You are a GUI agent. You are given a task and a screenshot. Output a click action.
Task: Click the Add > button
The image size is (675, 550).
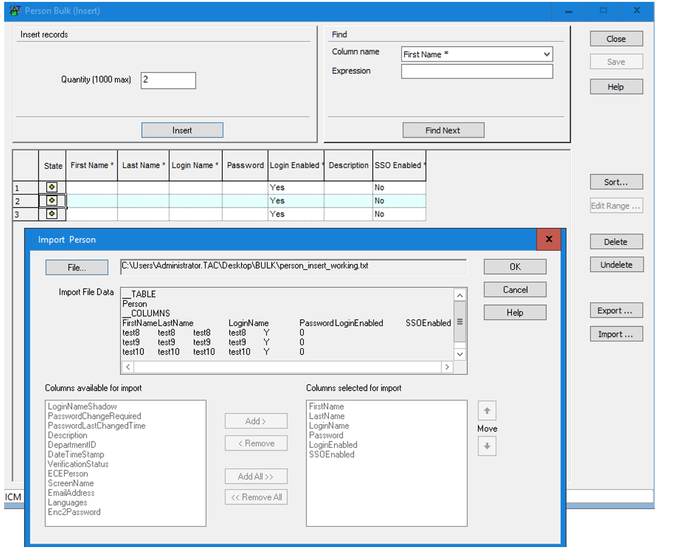tap(256, 421)
